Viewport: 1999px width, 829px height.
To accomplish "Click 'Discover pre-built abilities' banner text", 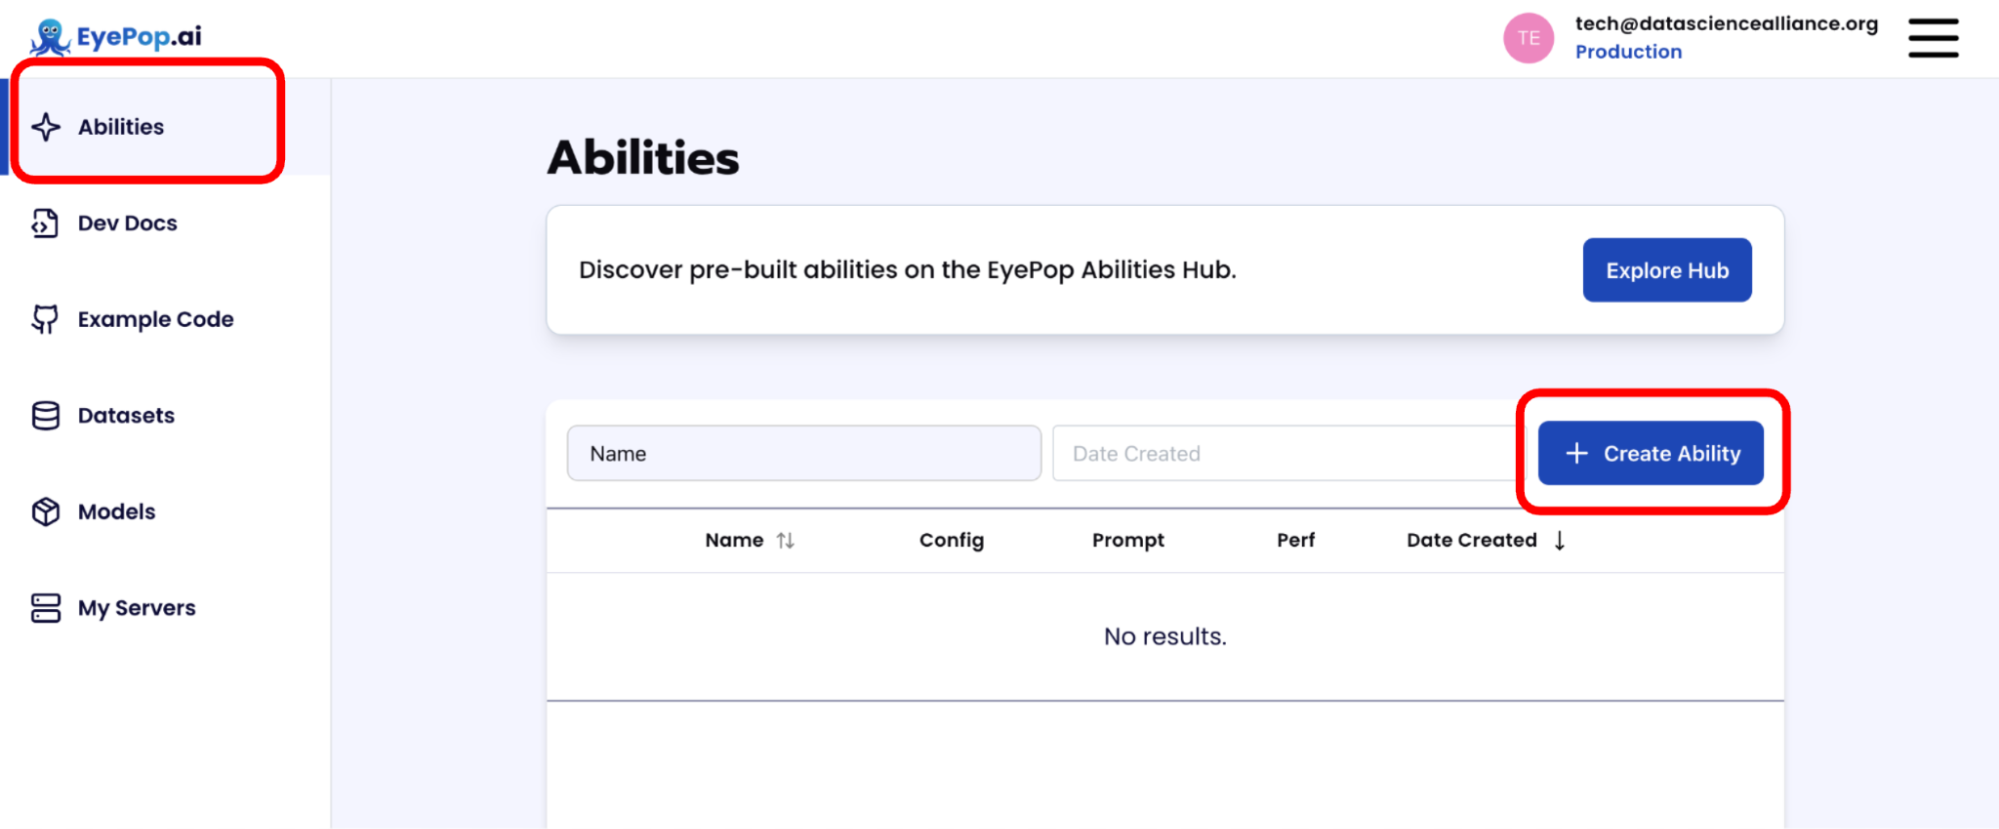I will coord(907,270).
